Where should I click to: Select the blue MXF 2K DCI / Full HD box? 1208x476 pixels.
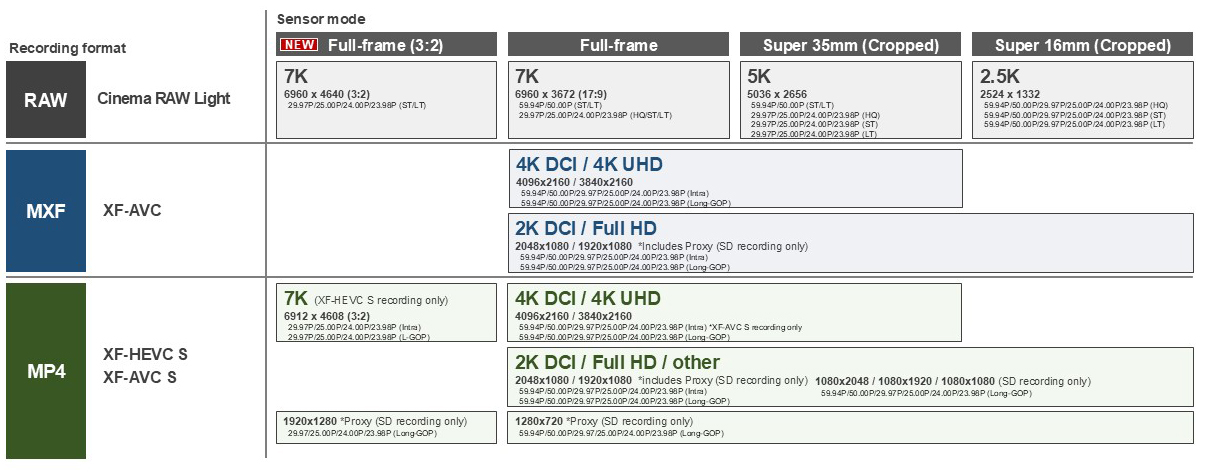pos(851,243)
